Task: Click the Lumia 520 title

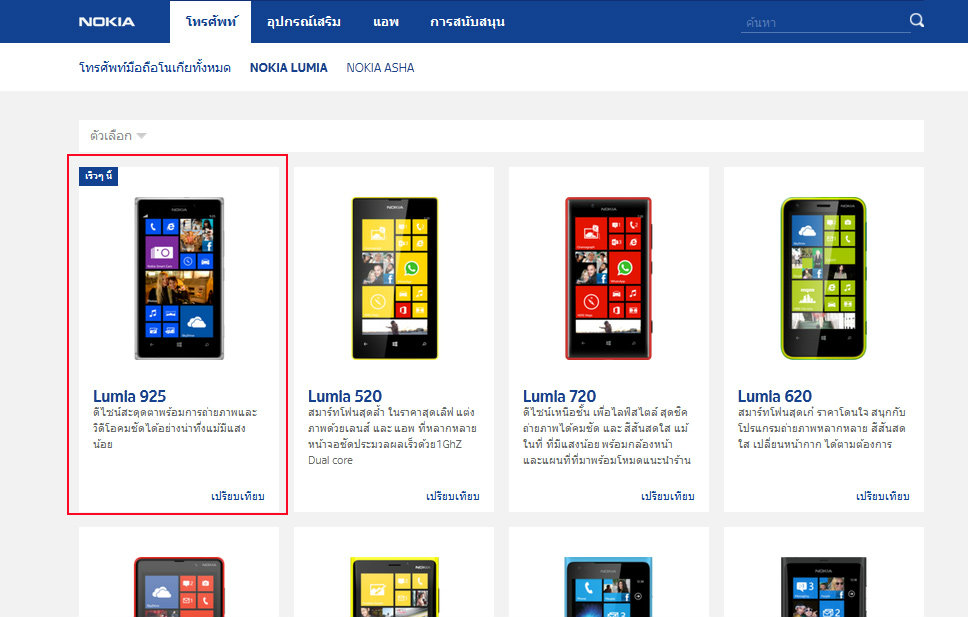Action: (345, 396)
